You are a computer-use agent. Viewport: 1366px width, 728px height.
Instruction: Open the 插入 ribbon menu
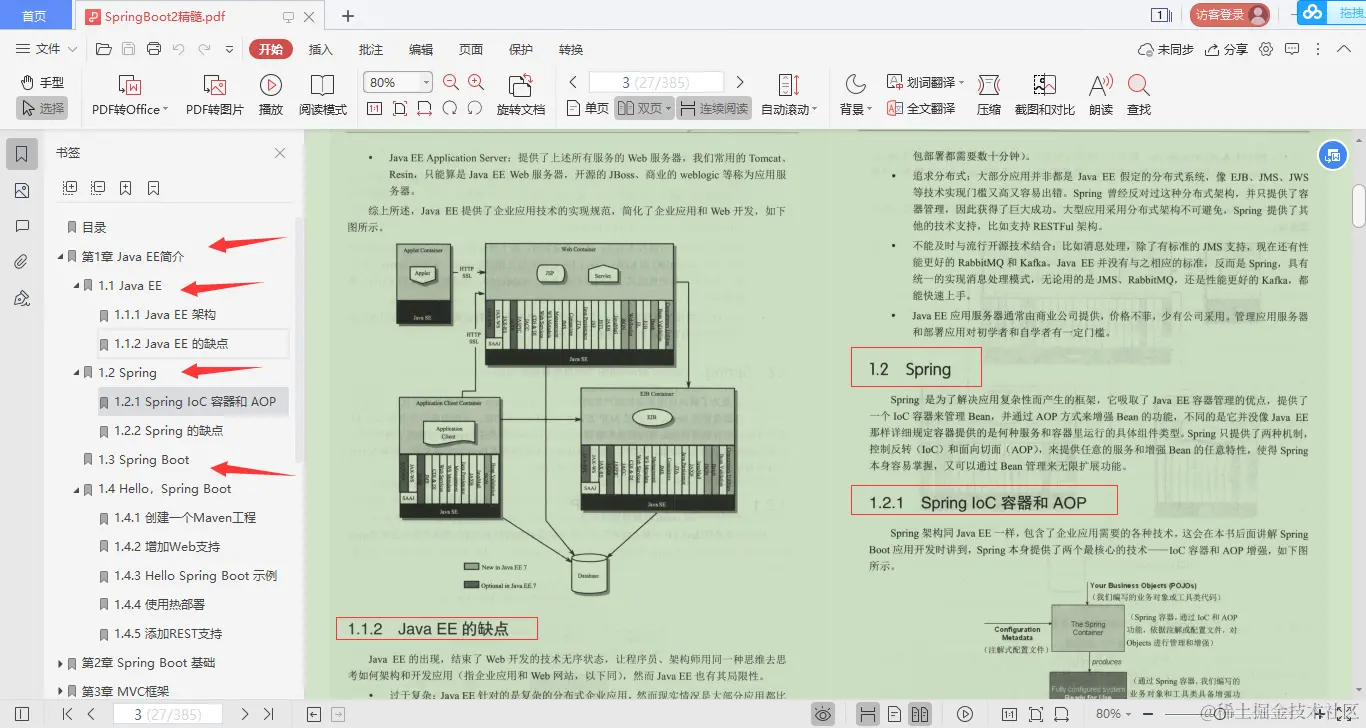click(321, 48)
